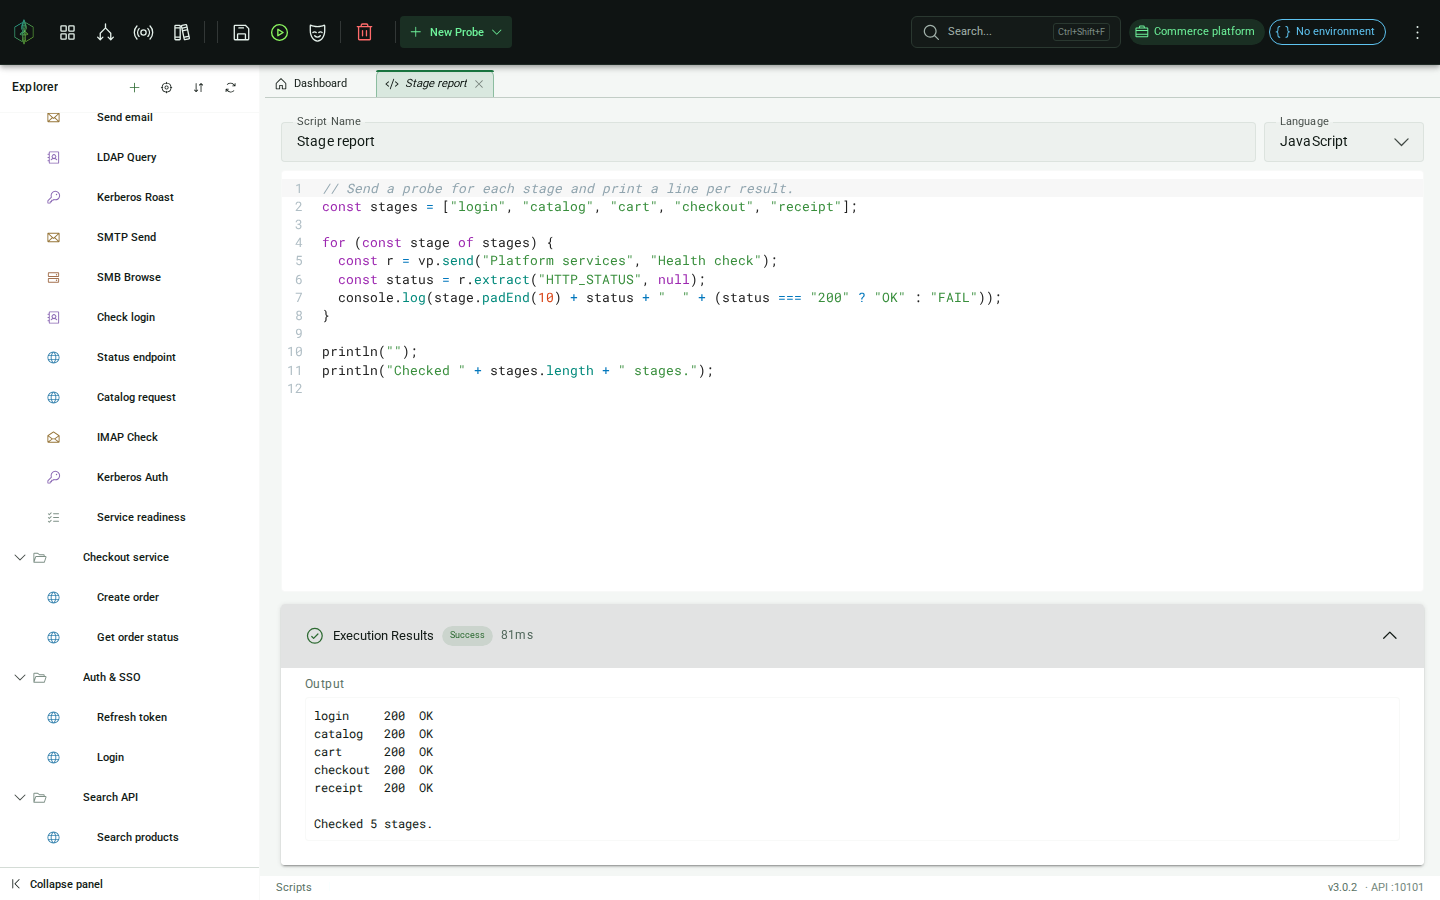Save the script with the floppy icon
Screen dimensions: 1440x900
(x=241, y=32)
